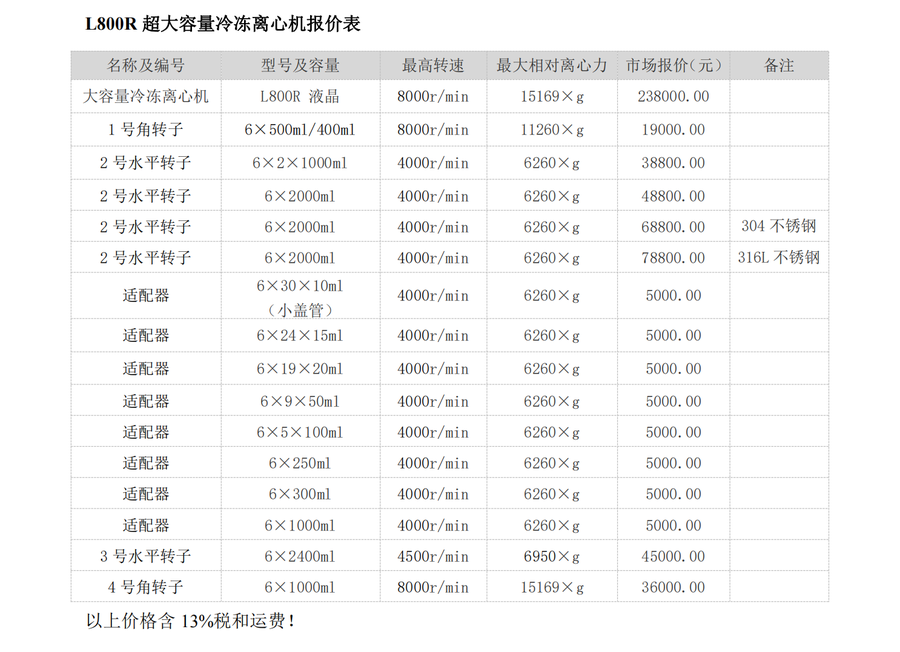Click cell '6×500ml/400ml'

point(300,129)
